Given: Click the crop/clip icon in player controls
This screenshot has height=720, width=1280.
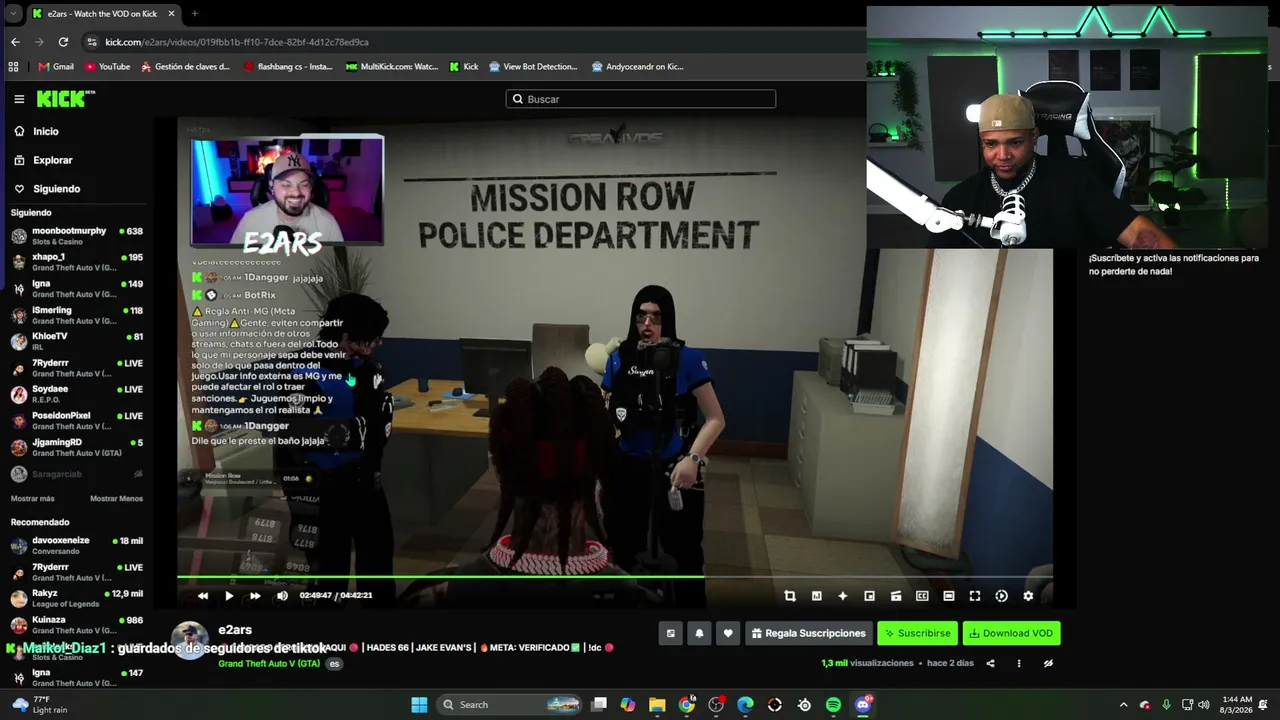Looking at the screenshot, I should point(790,596).
